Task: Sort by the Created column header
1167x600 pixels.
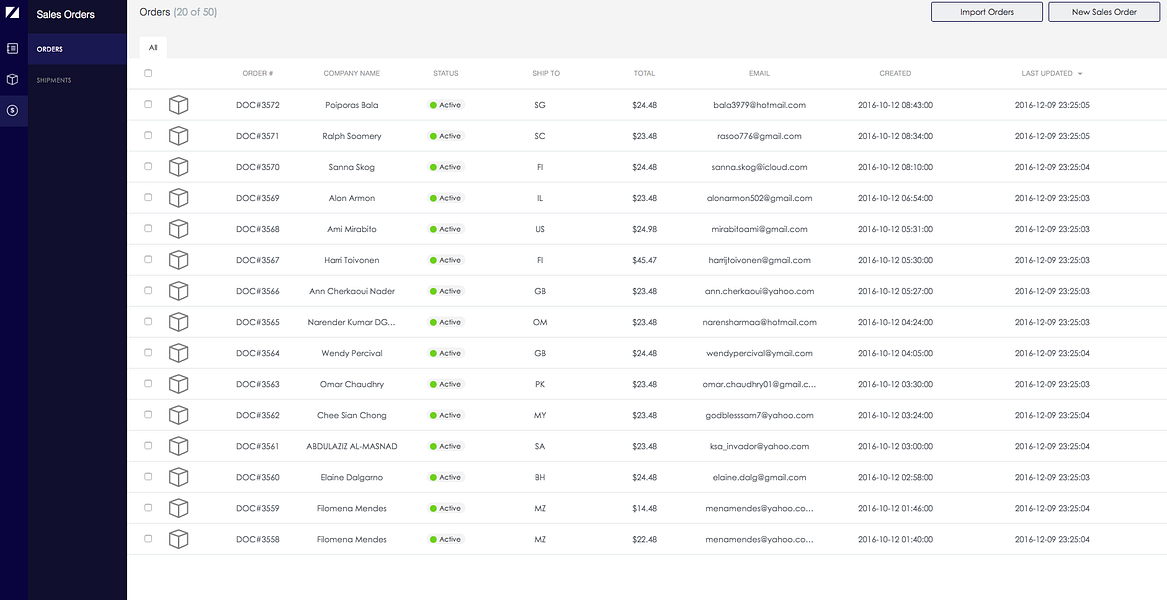Action: point(895,74)
